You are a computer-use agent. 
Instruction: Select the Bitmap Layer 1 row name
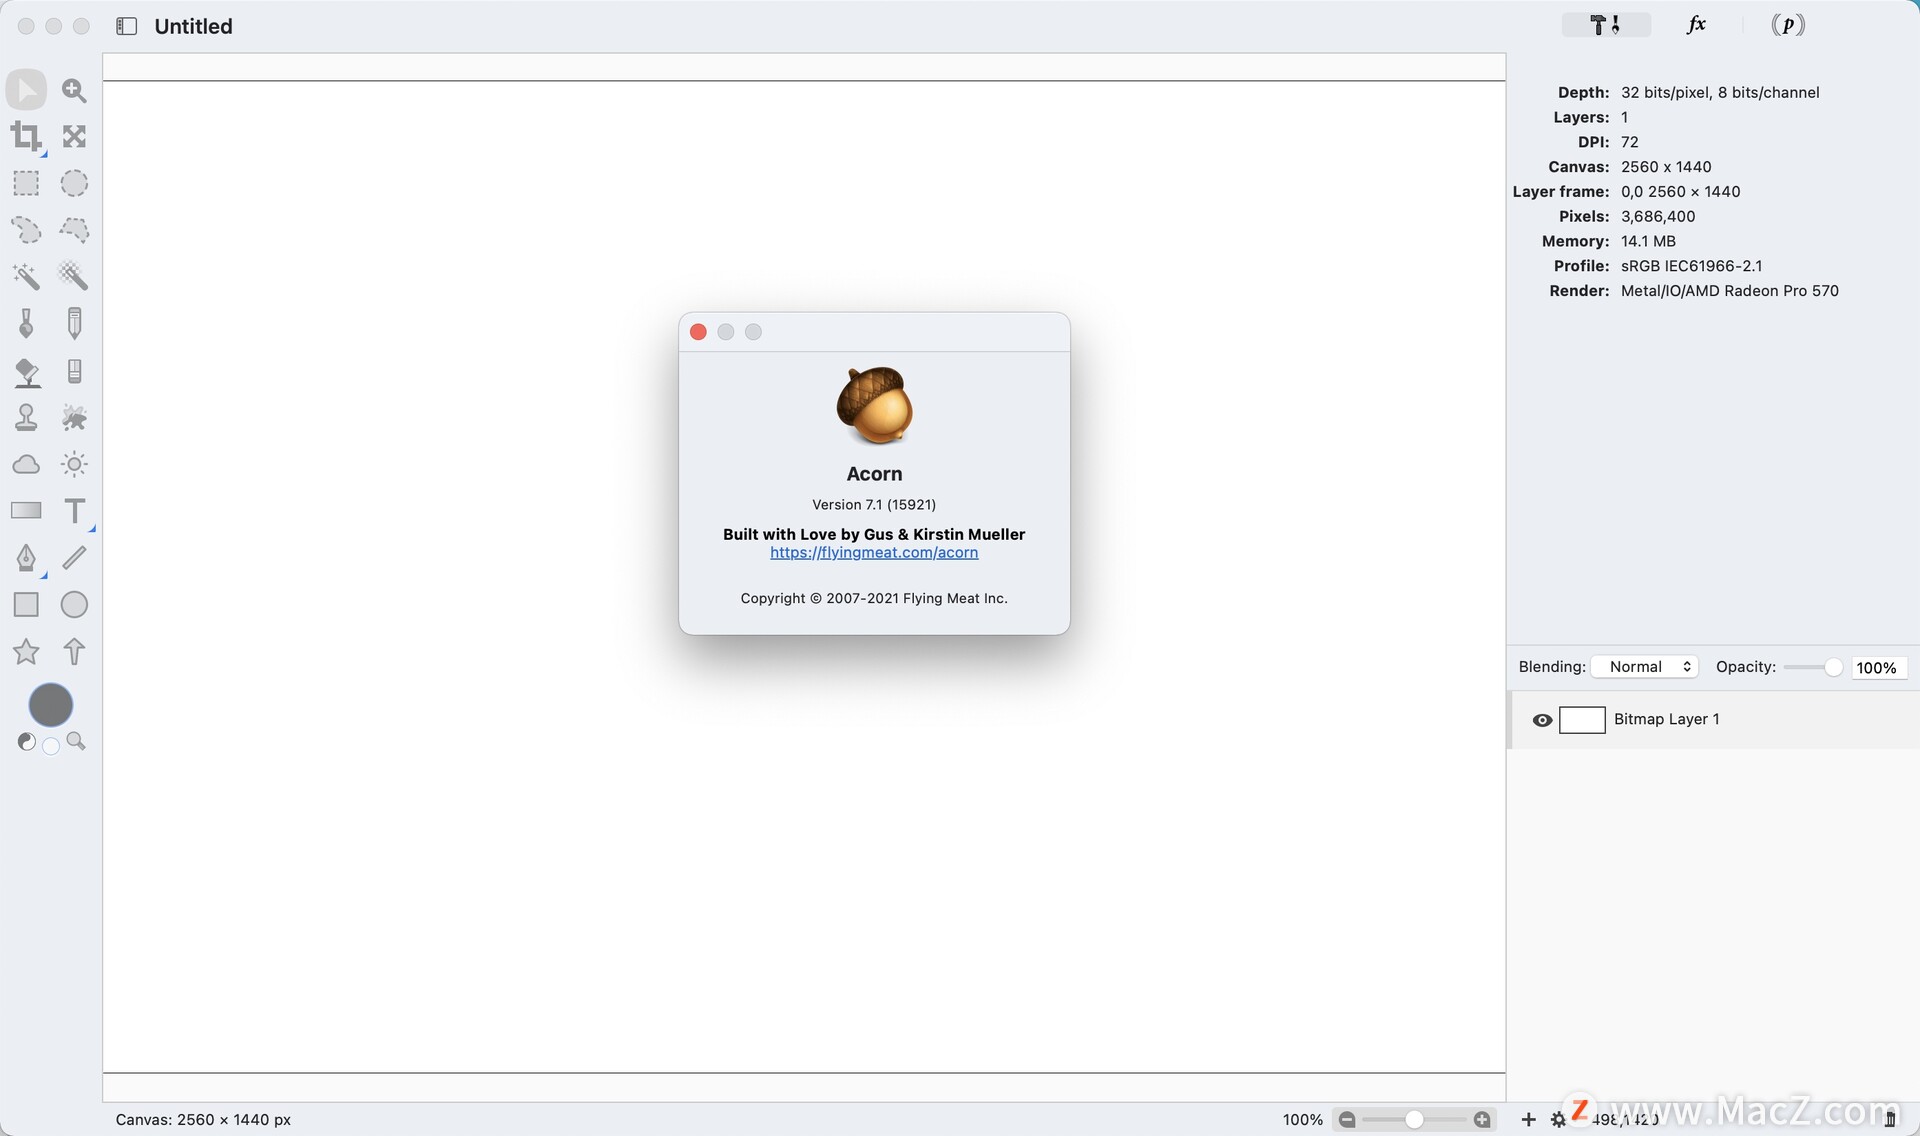pyautogui.click(x=1667, y=719)
